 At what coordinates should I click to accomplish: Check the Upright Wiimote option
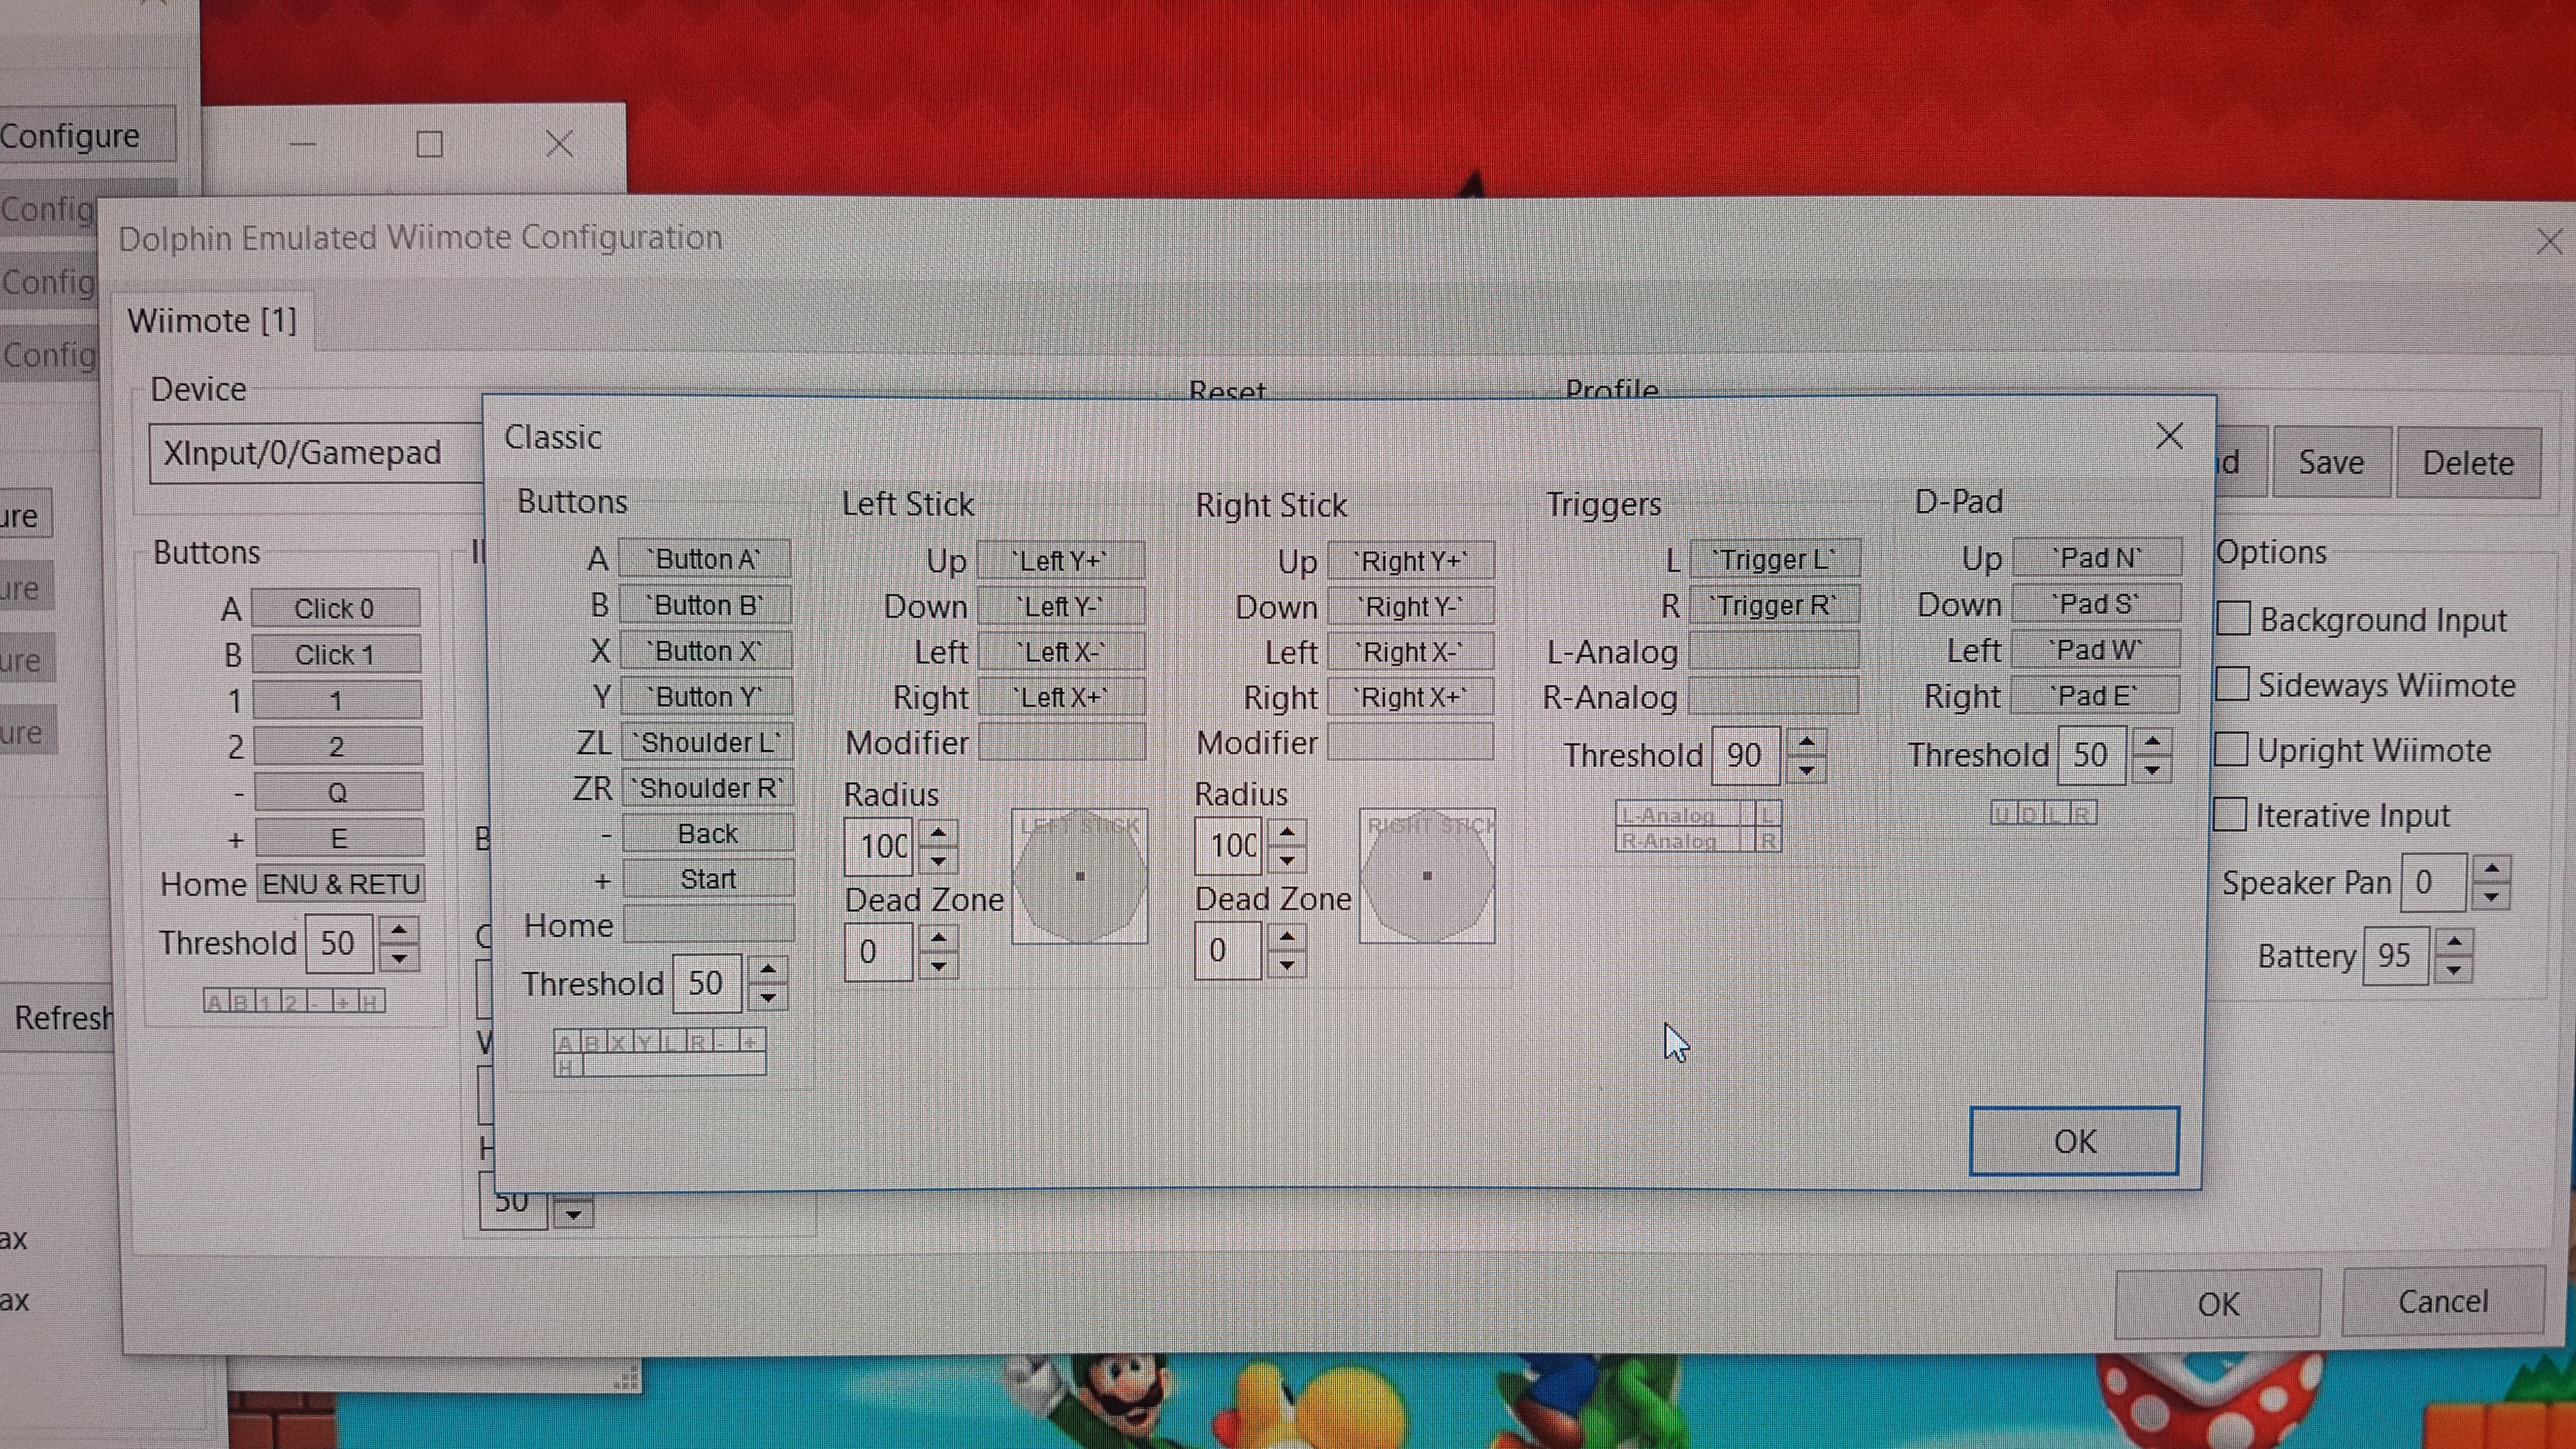[x=2232, y=750]
